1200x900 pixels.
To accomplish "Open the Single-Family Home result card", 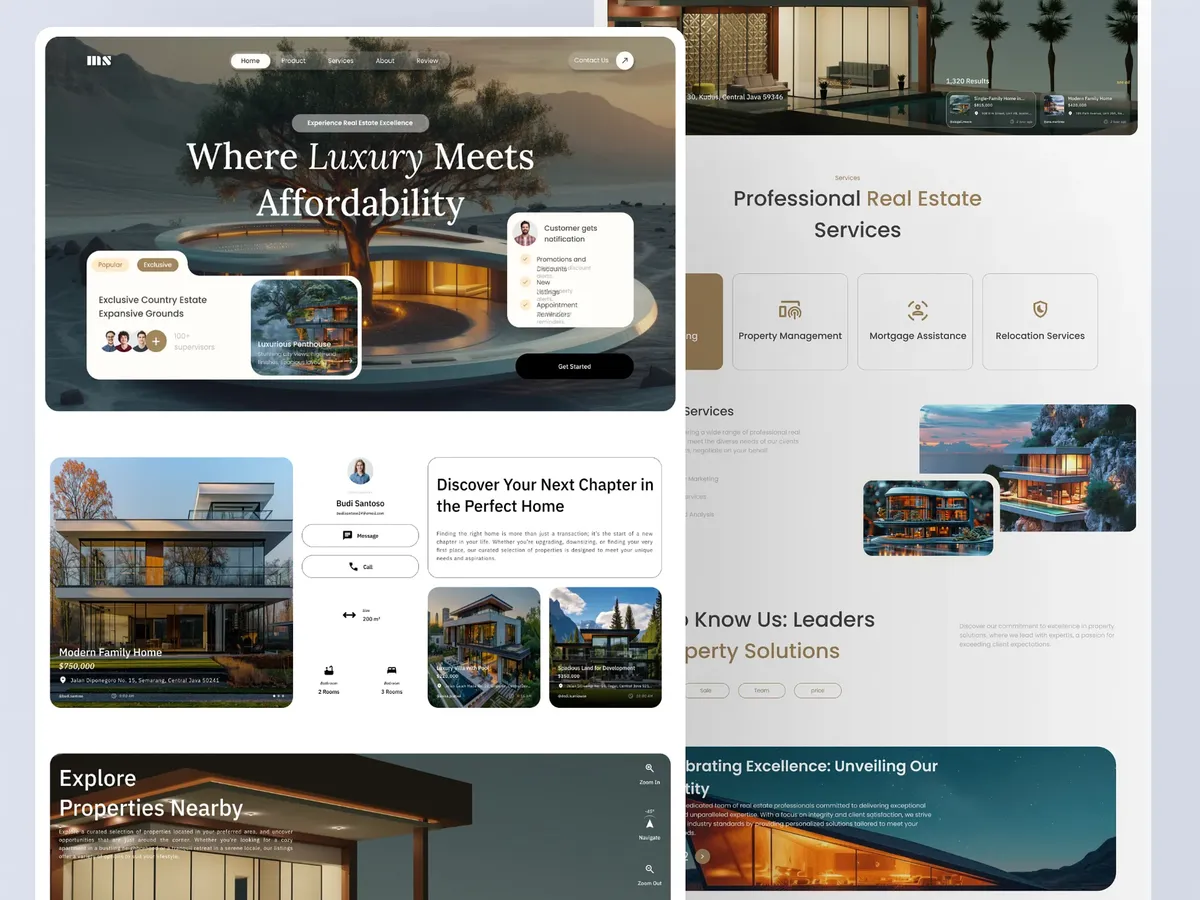I will click(991, 109).
